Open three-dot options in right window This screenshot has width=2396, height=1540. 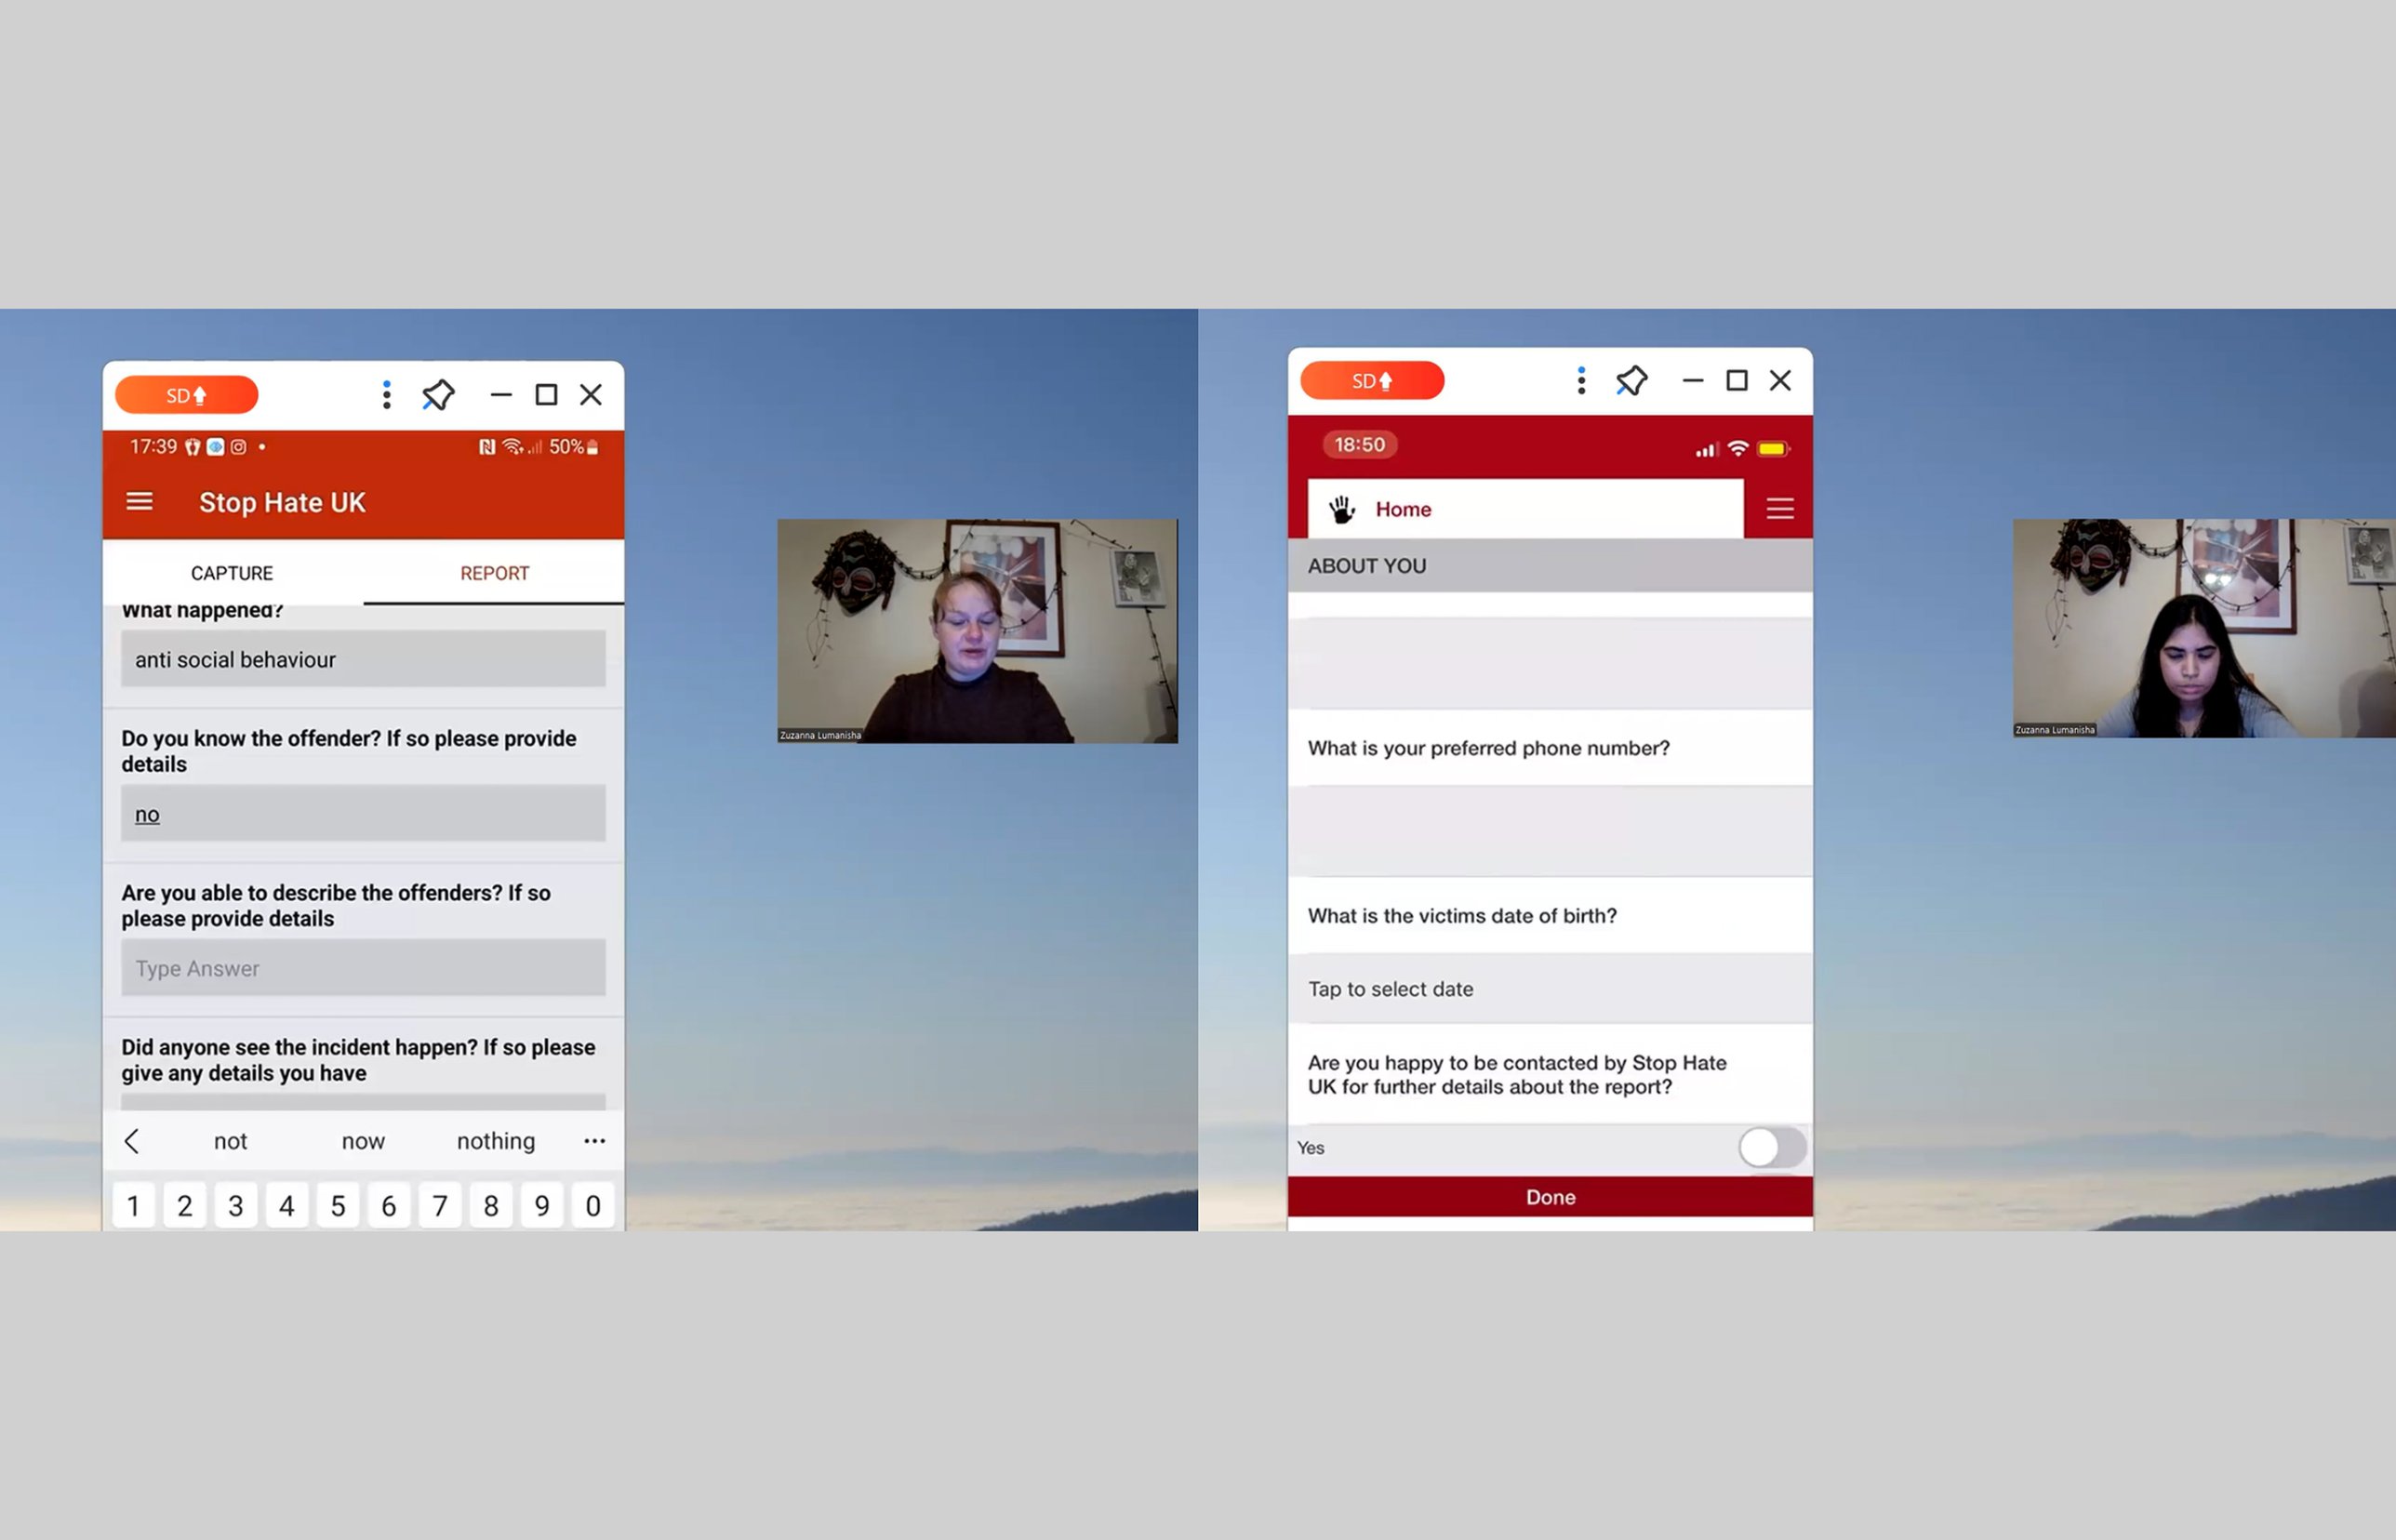coord(1581,380)
